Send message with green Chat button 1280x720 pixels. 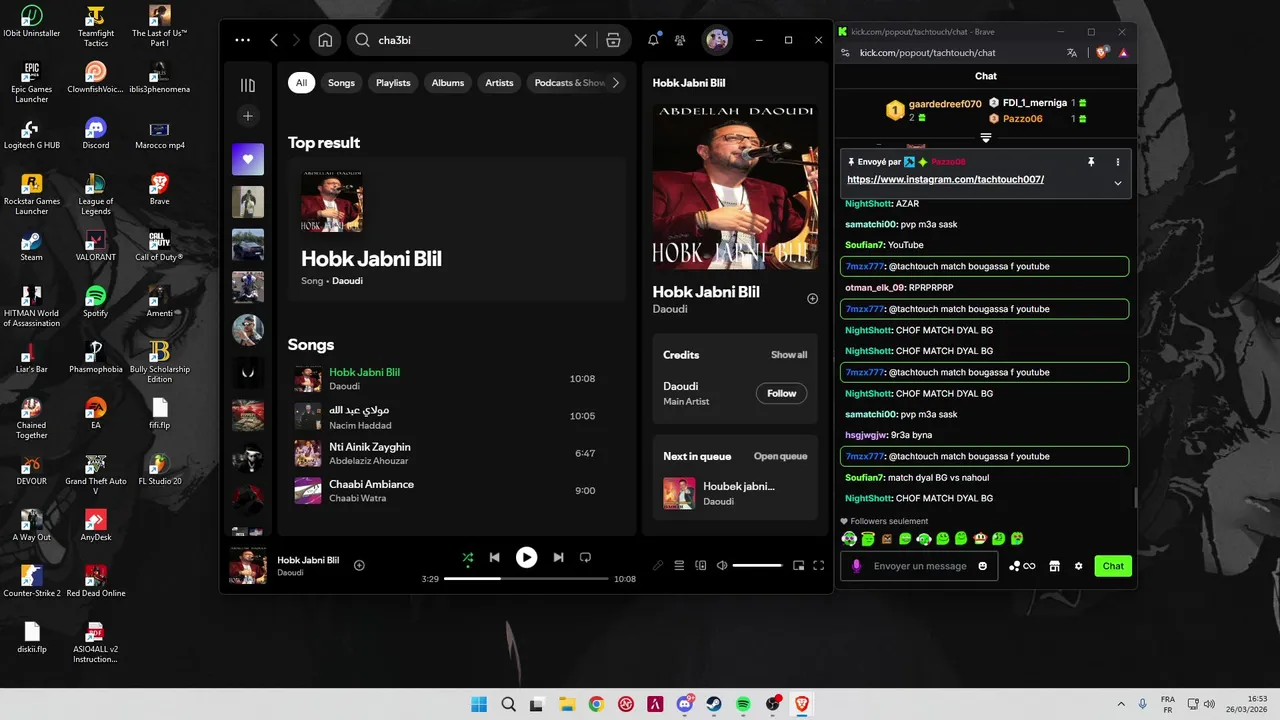1113,566
